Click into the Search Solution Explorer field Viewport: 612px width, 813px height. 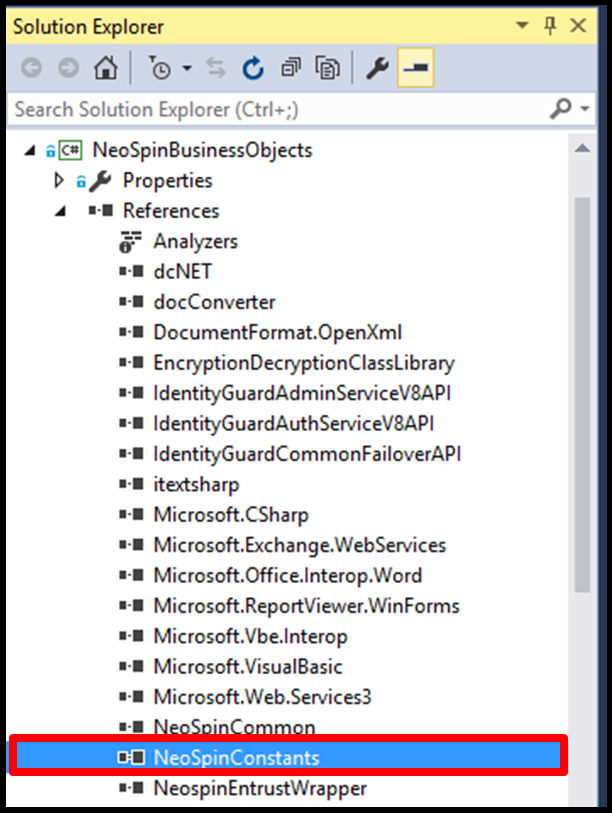click(279, 109)
